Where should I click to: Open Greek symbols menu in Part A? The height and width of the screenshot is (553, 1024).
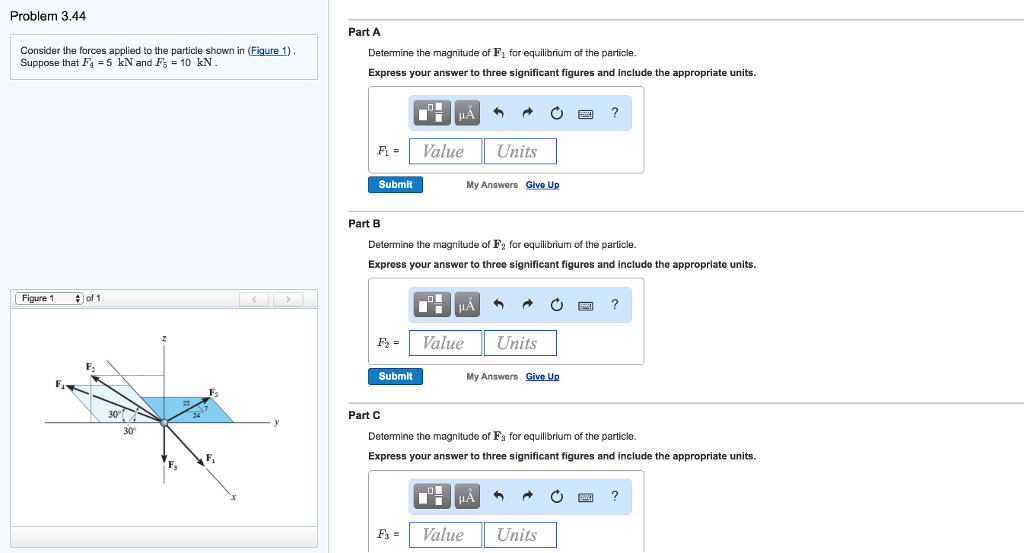467,113
